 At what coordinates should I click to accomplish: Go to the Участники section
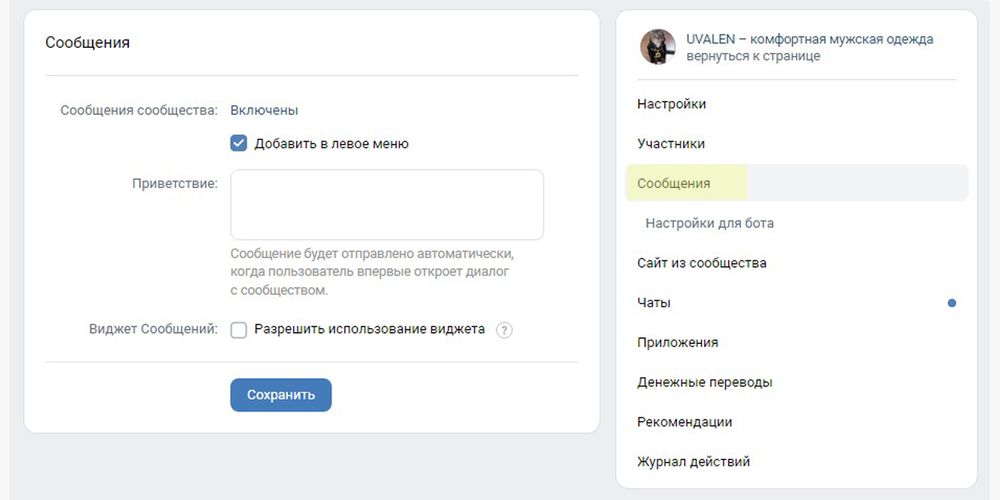[x=671, y=144]
